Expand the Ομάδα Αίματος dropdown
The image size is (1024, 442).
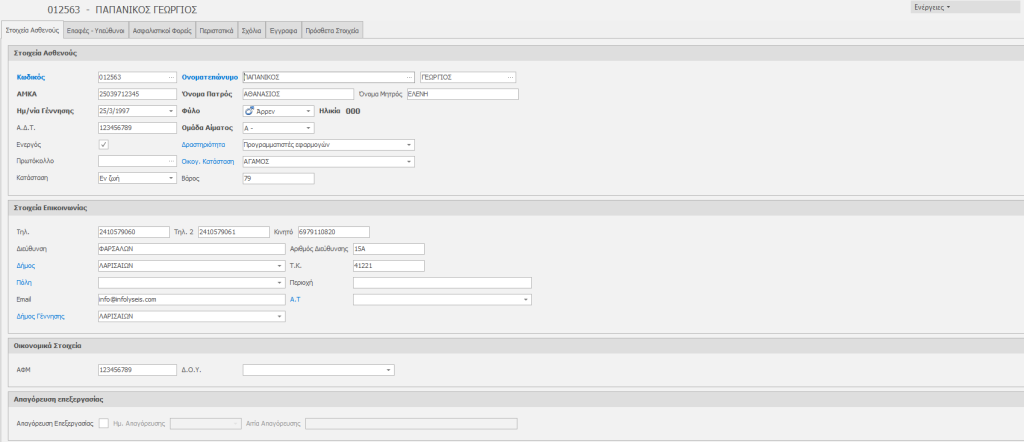309,128
